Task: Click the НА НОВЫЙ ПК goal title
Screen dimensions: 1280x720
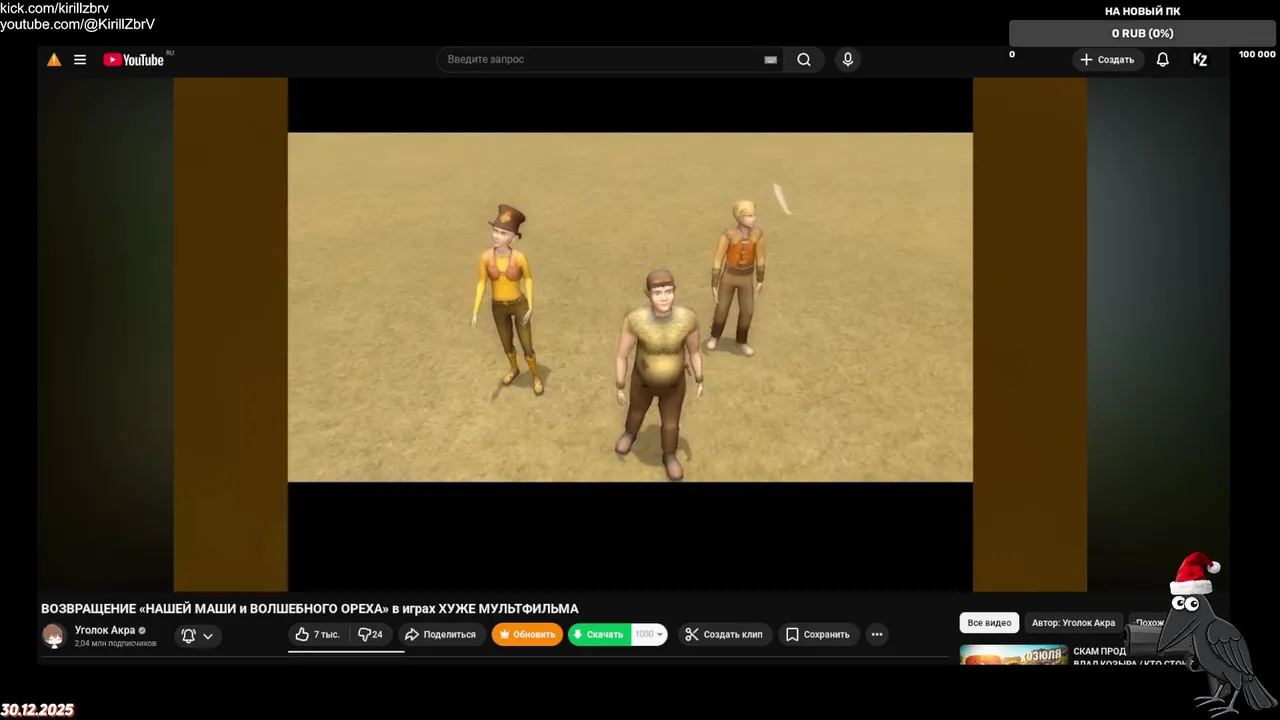Action: coord(1142,11)
